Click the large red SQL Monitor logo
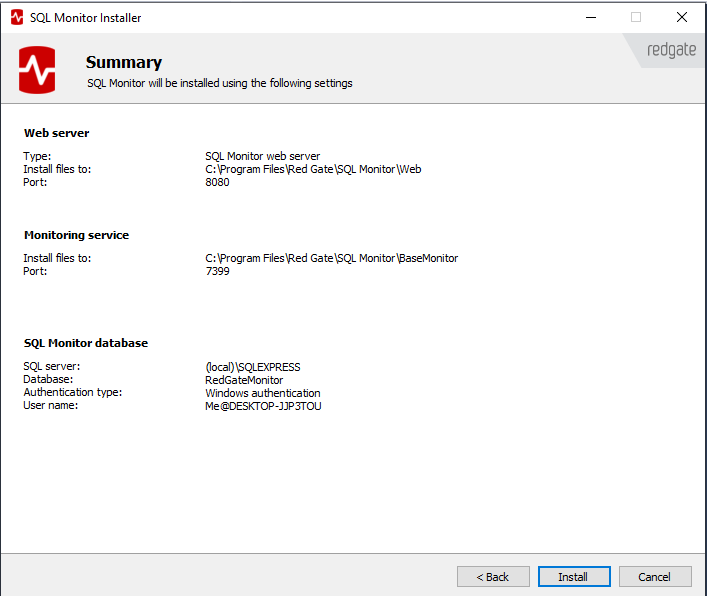 (37, 70)
